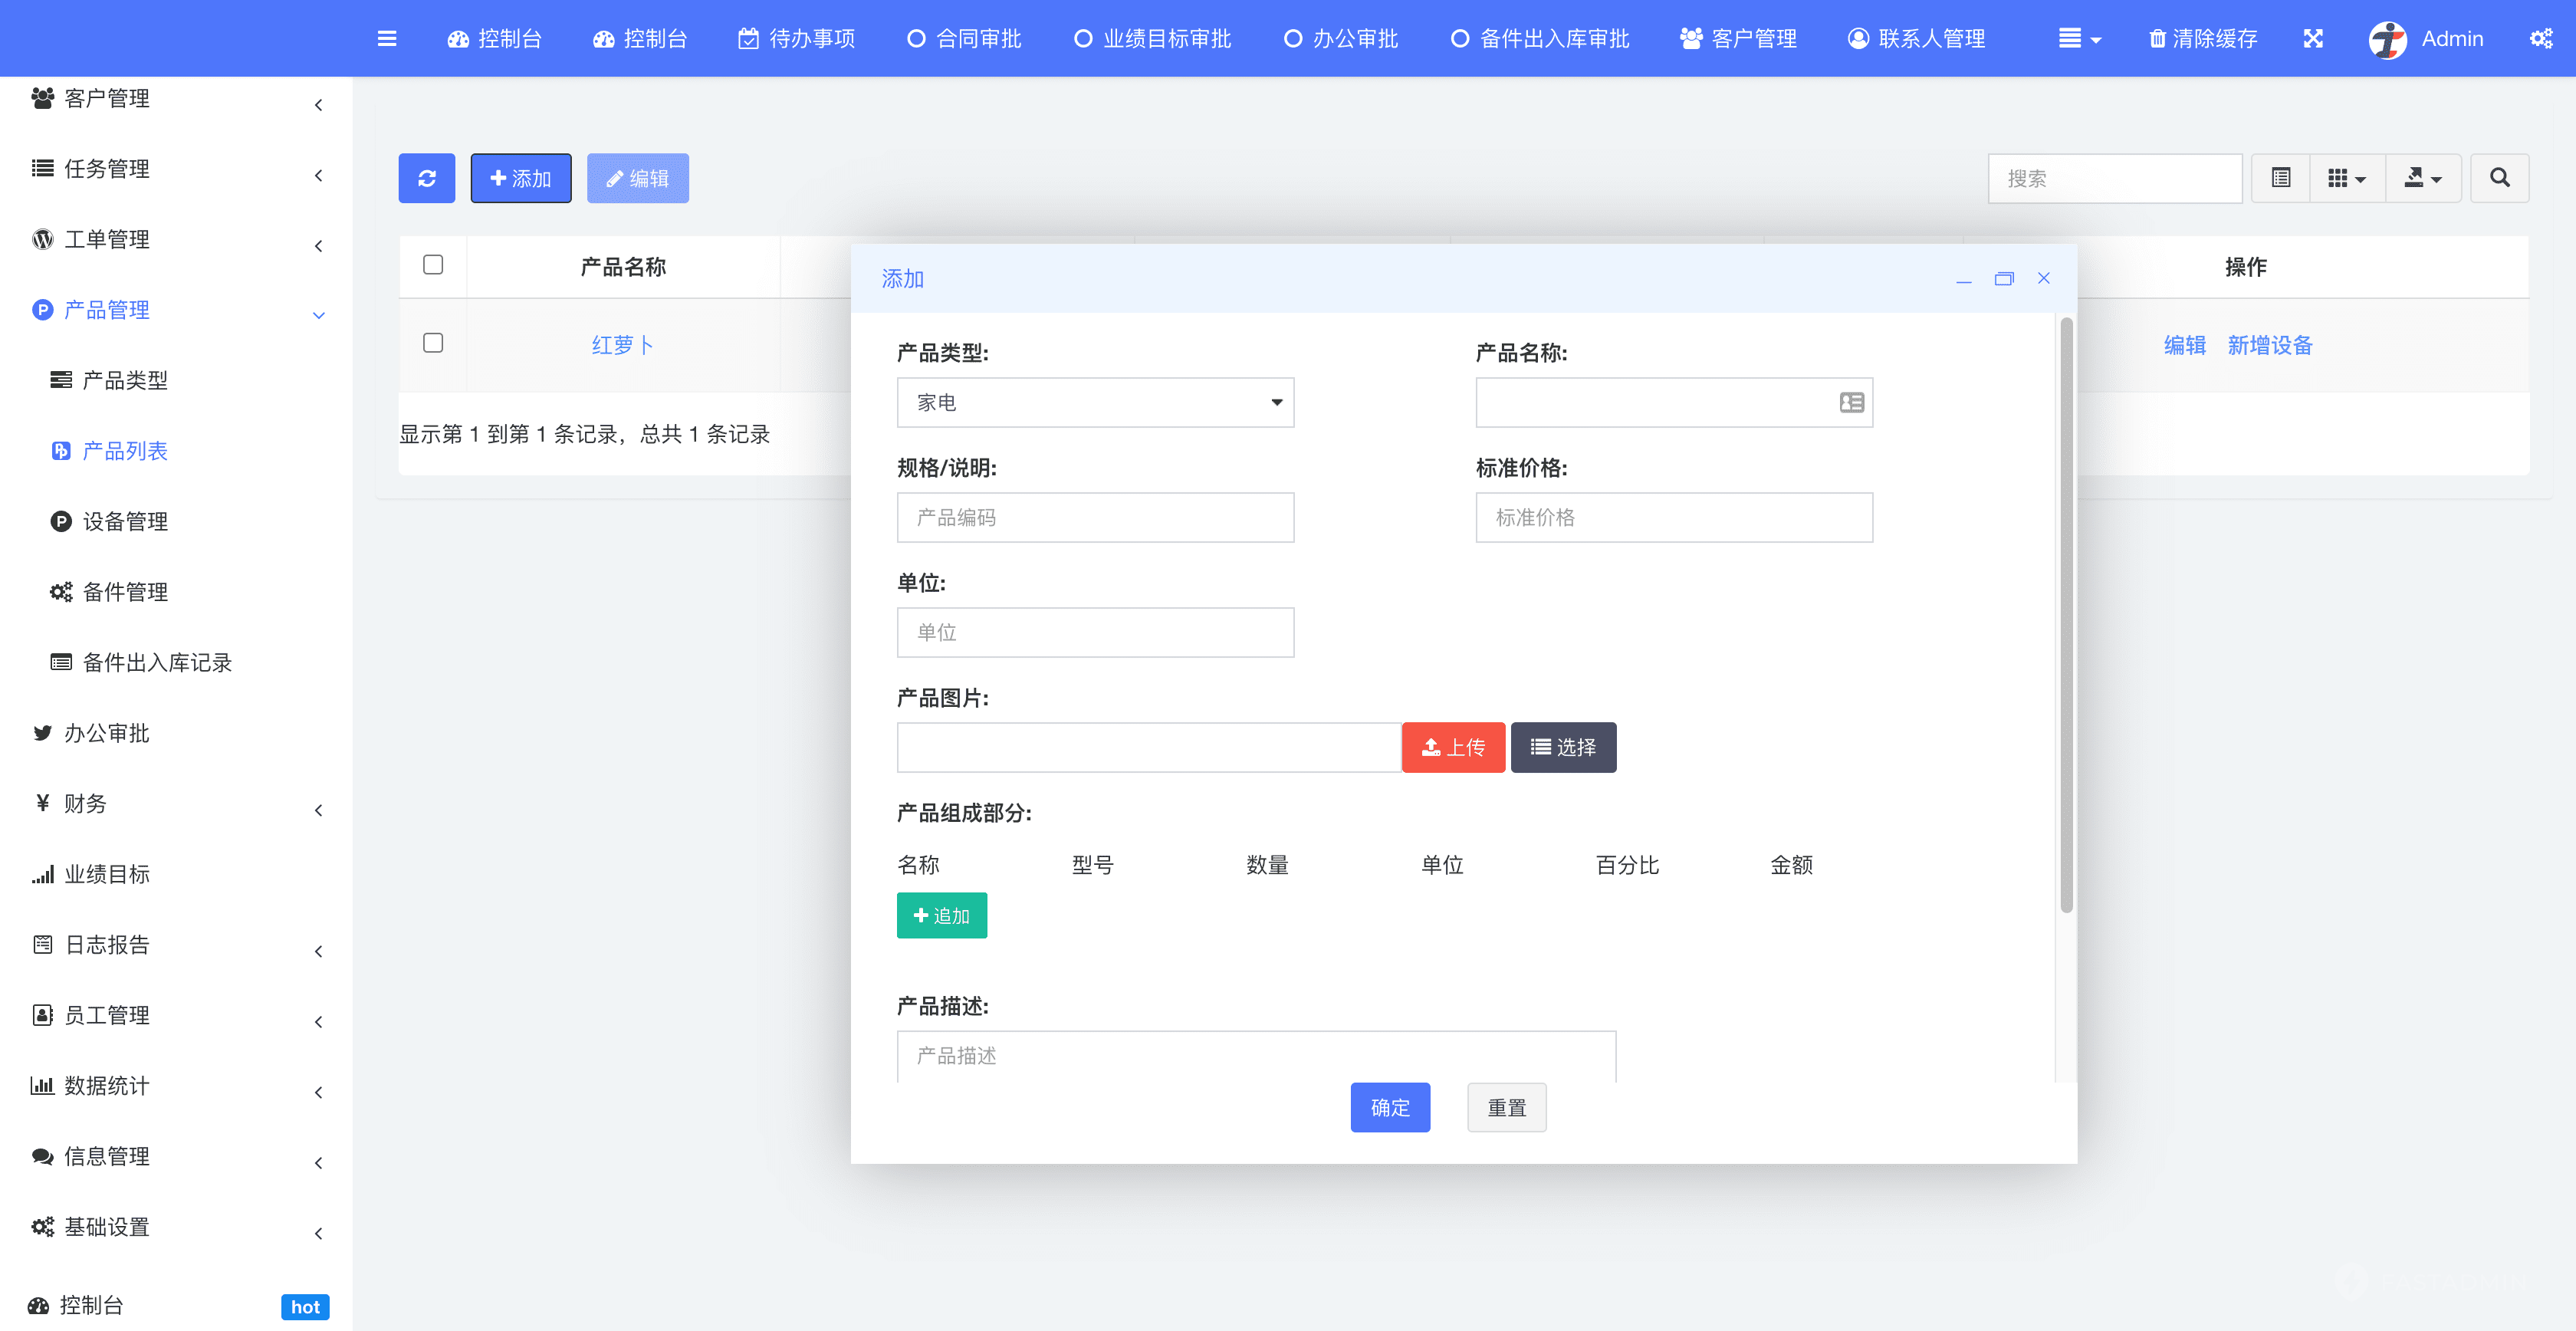Click the Admin avatar image

click(2387, 39)
